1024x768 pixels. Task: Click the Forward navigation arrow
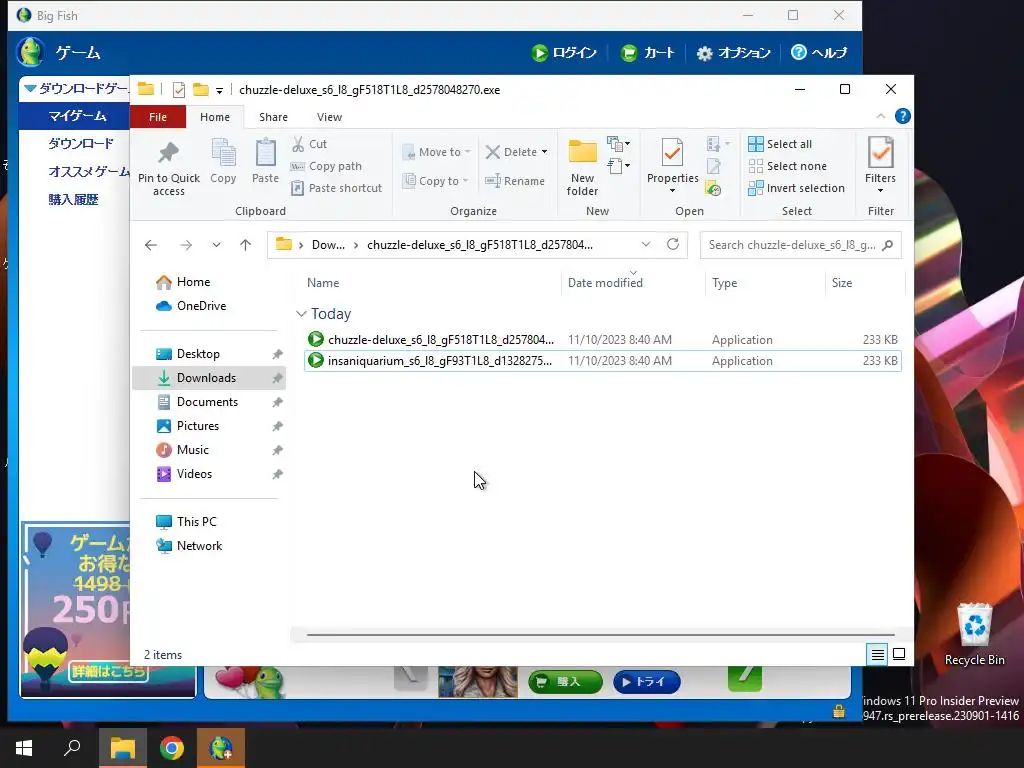[x=186, y=245]
